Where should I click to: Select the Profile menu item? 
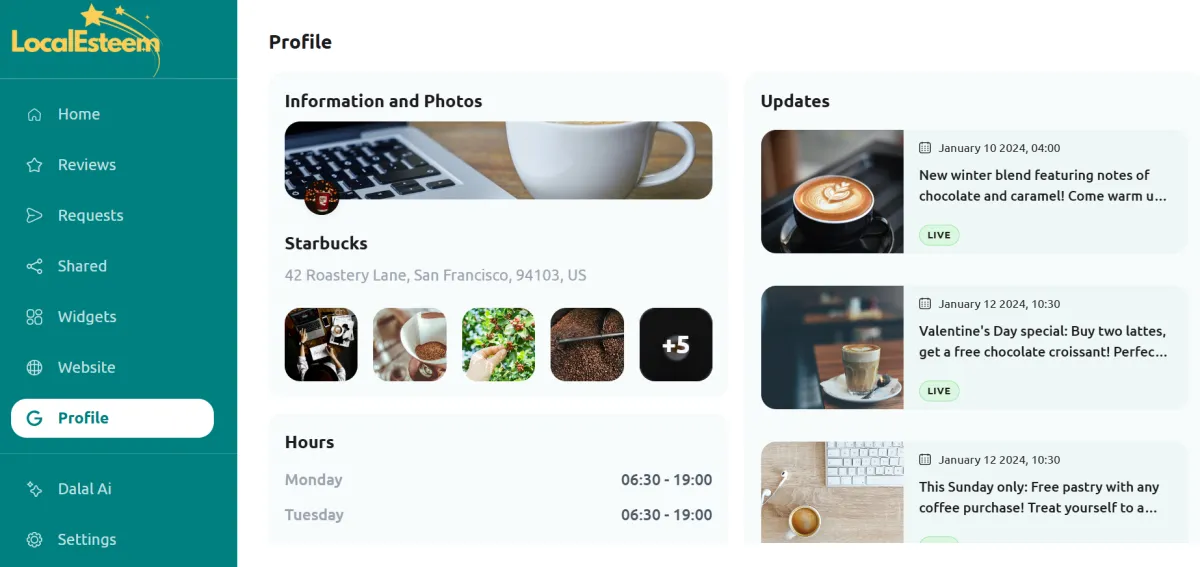(x=112, y=418)
